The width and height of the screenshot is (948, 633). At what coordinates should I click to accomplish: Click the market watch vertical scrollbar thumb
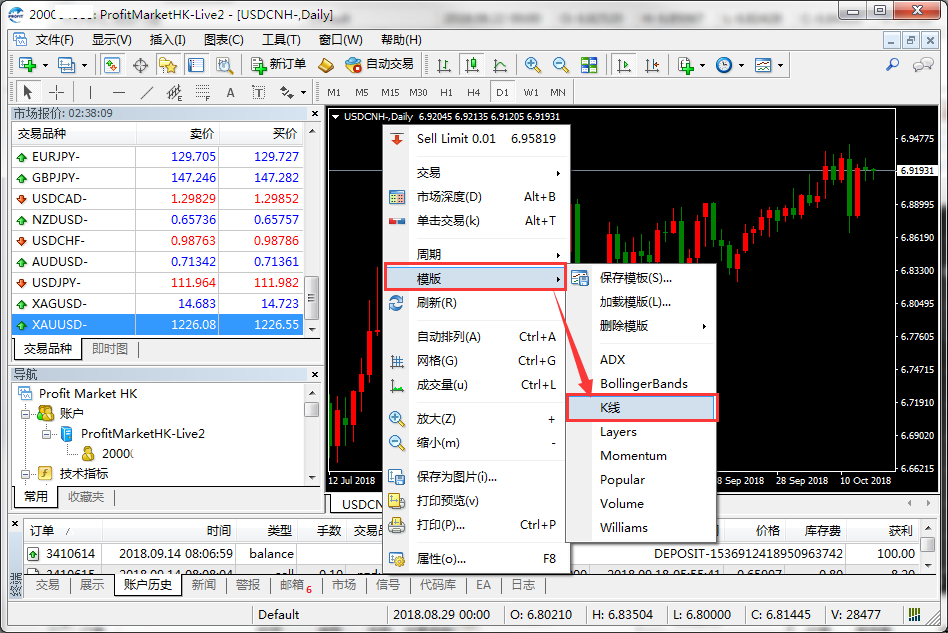coord(311,297)
